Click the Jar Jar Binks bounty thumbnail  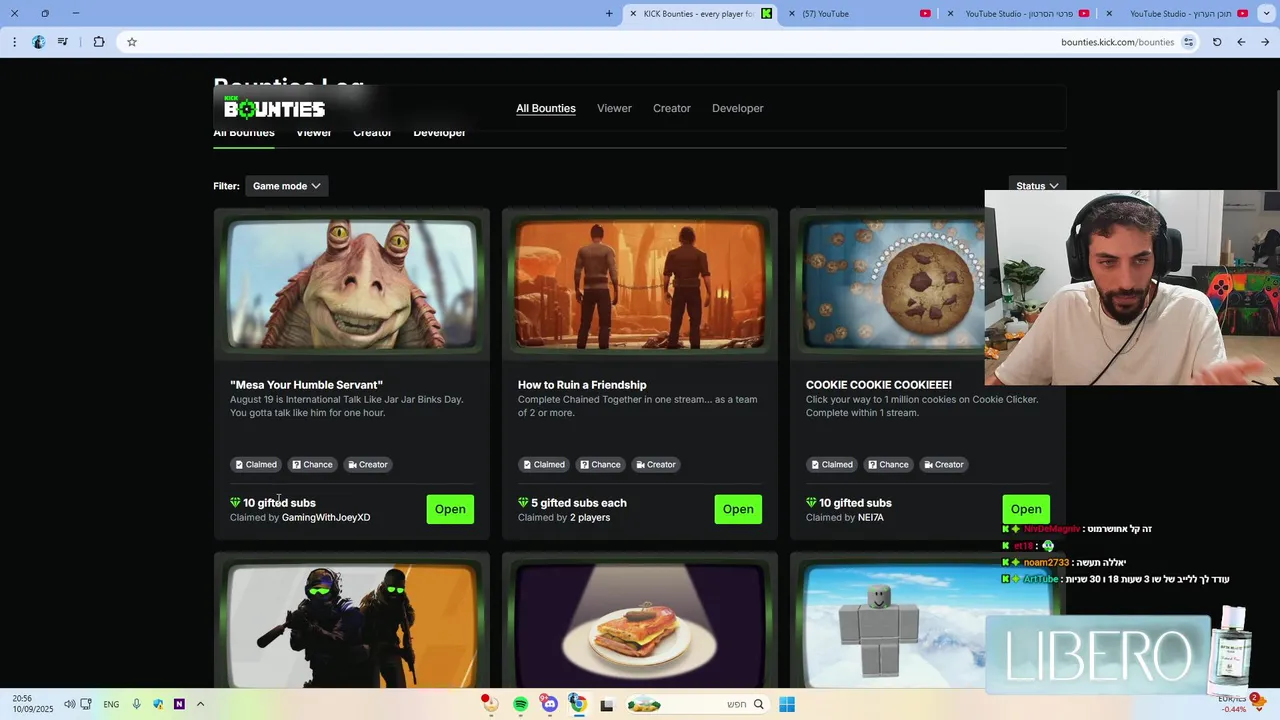pyautogui.click(x=352, y=285)
